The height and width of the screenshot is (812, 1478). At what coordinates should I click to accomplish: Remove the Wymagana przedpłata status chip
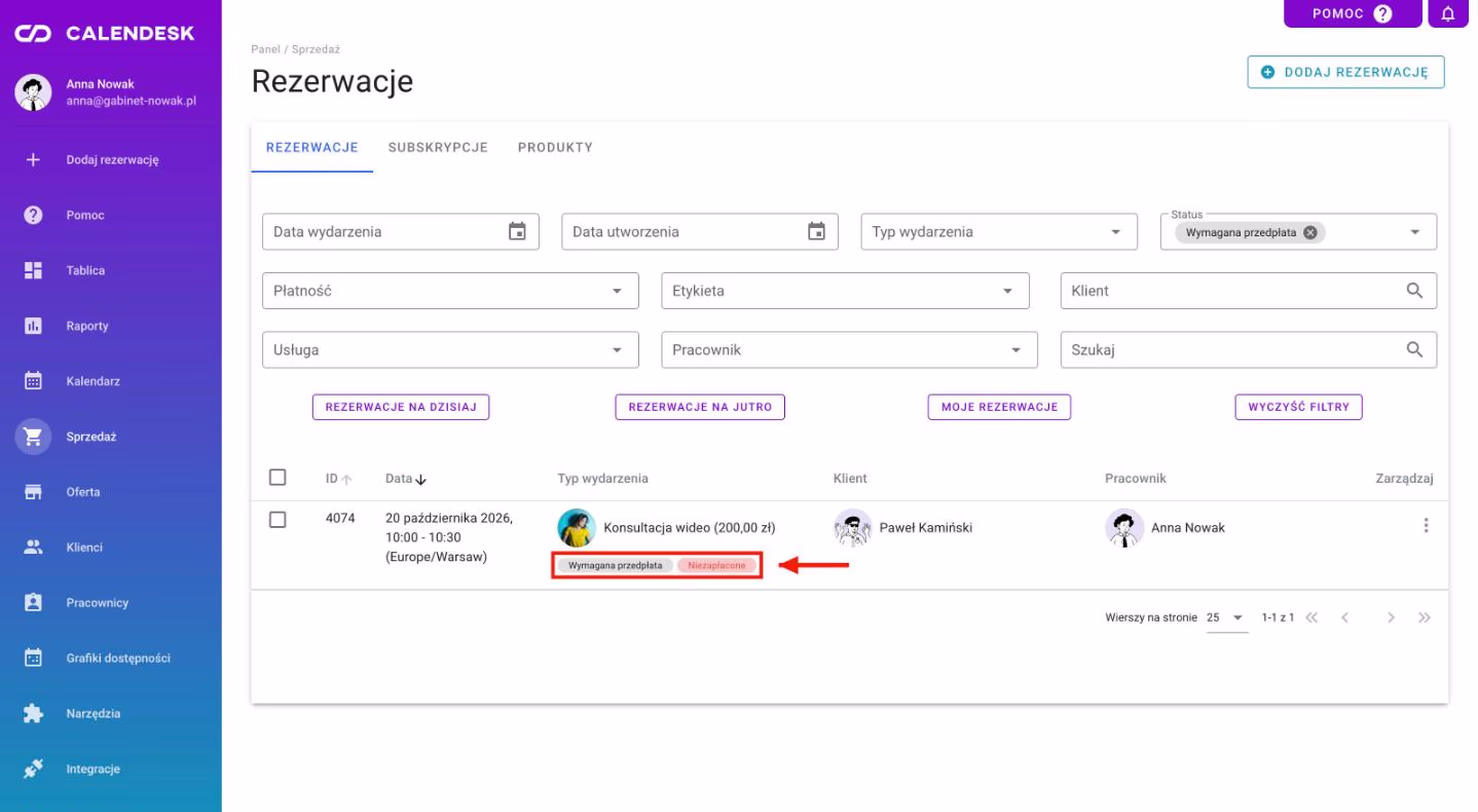click(x=1310, y=232)
